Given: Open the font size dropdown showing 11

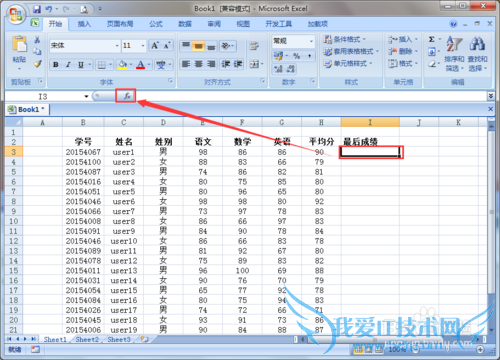Looking at the screenshot, I should tap(143, 46).
